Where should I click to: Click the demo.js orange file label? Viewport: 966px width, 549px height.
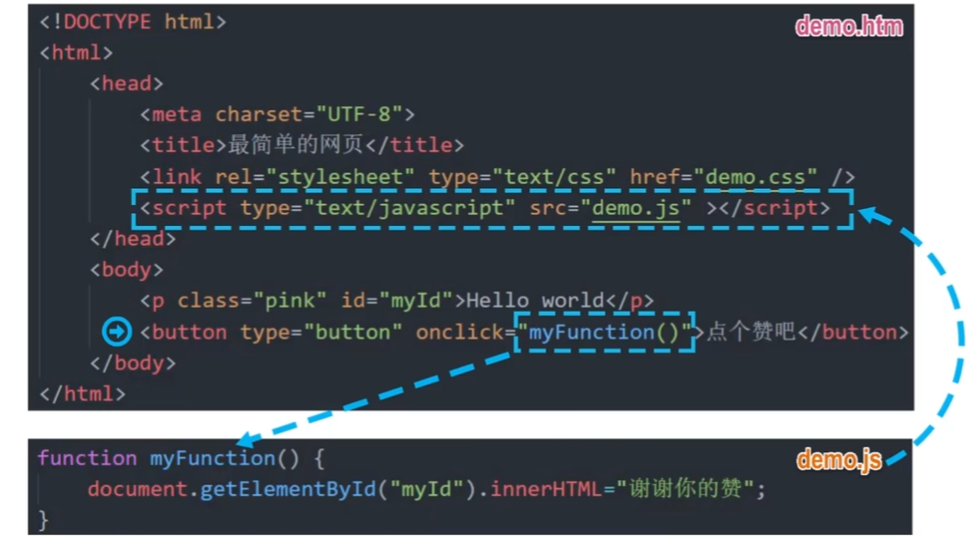tap(839, 460)
